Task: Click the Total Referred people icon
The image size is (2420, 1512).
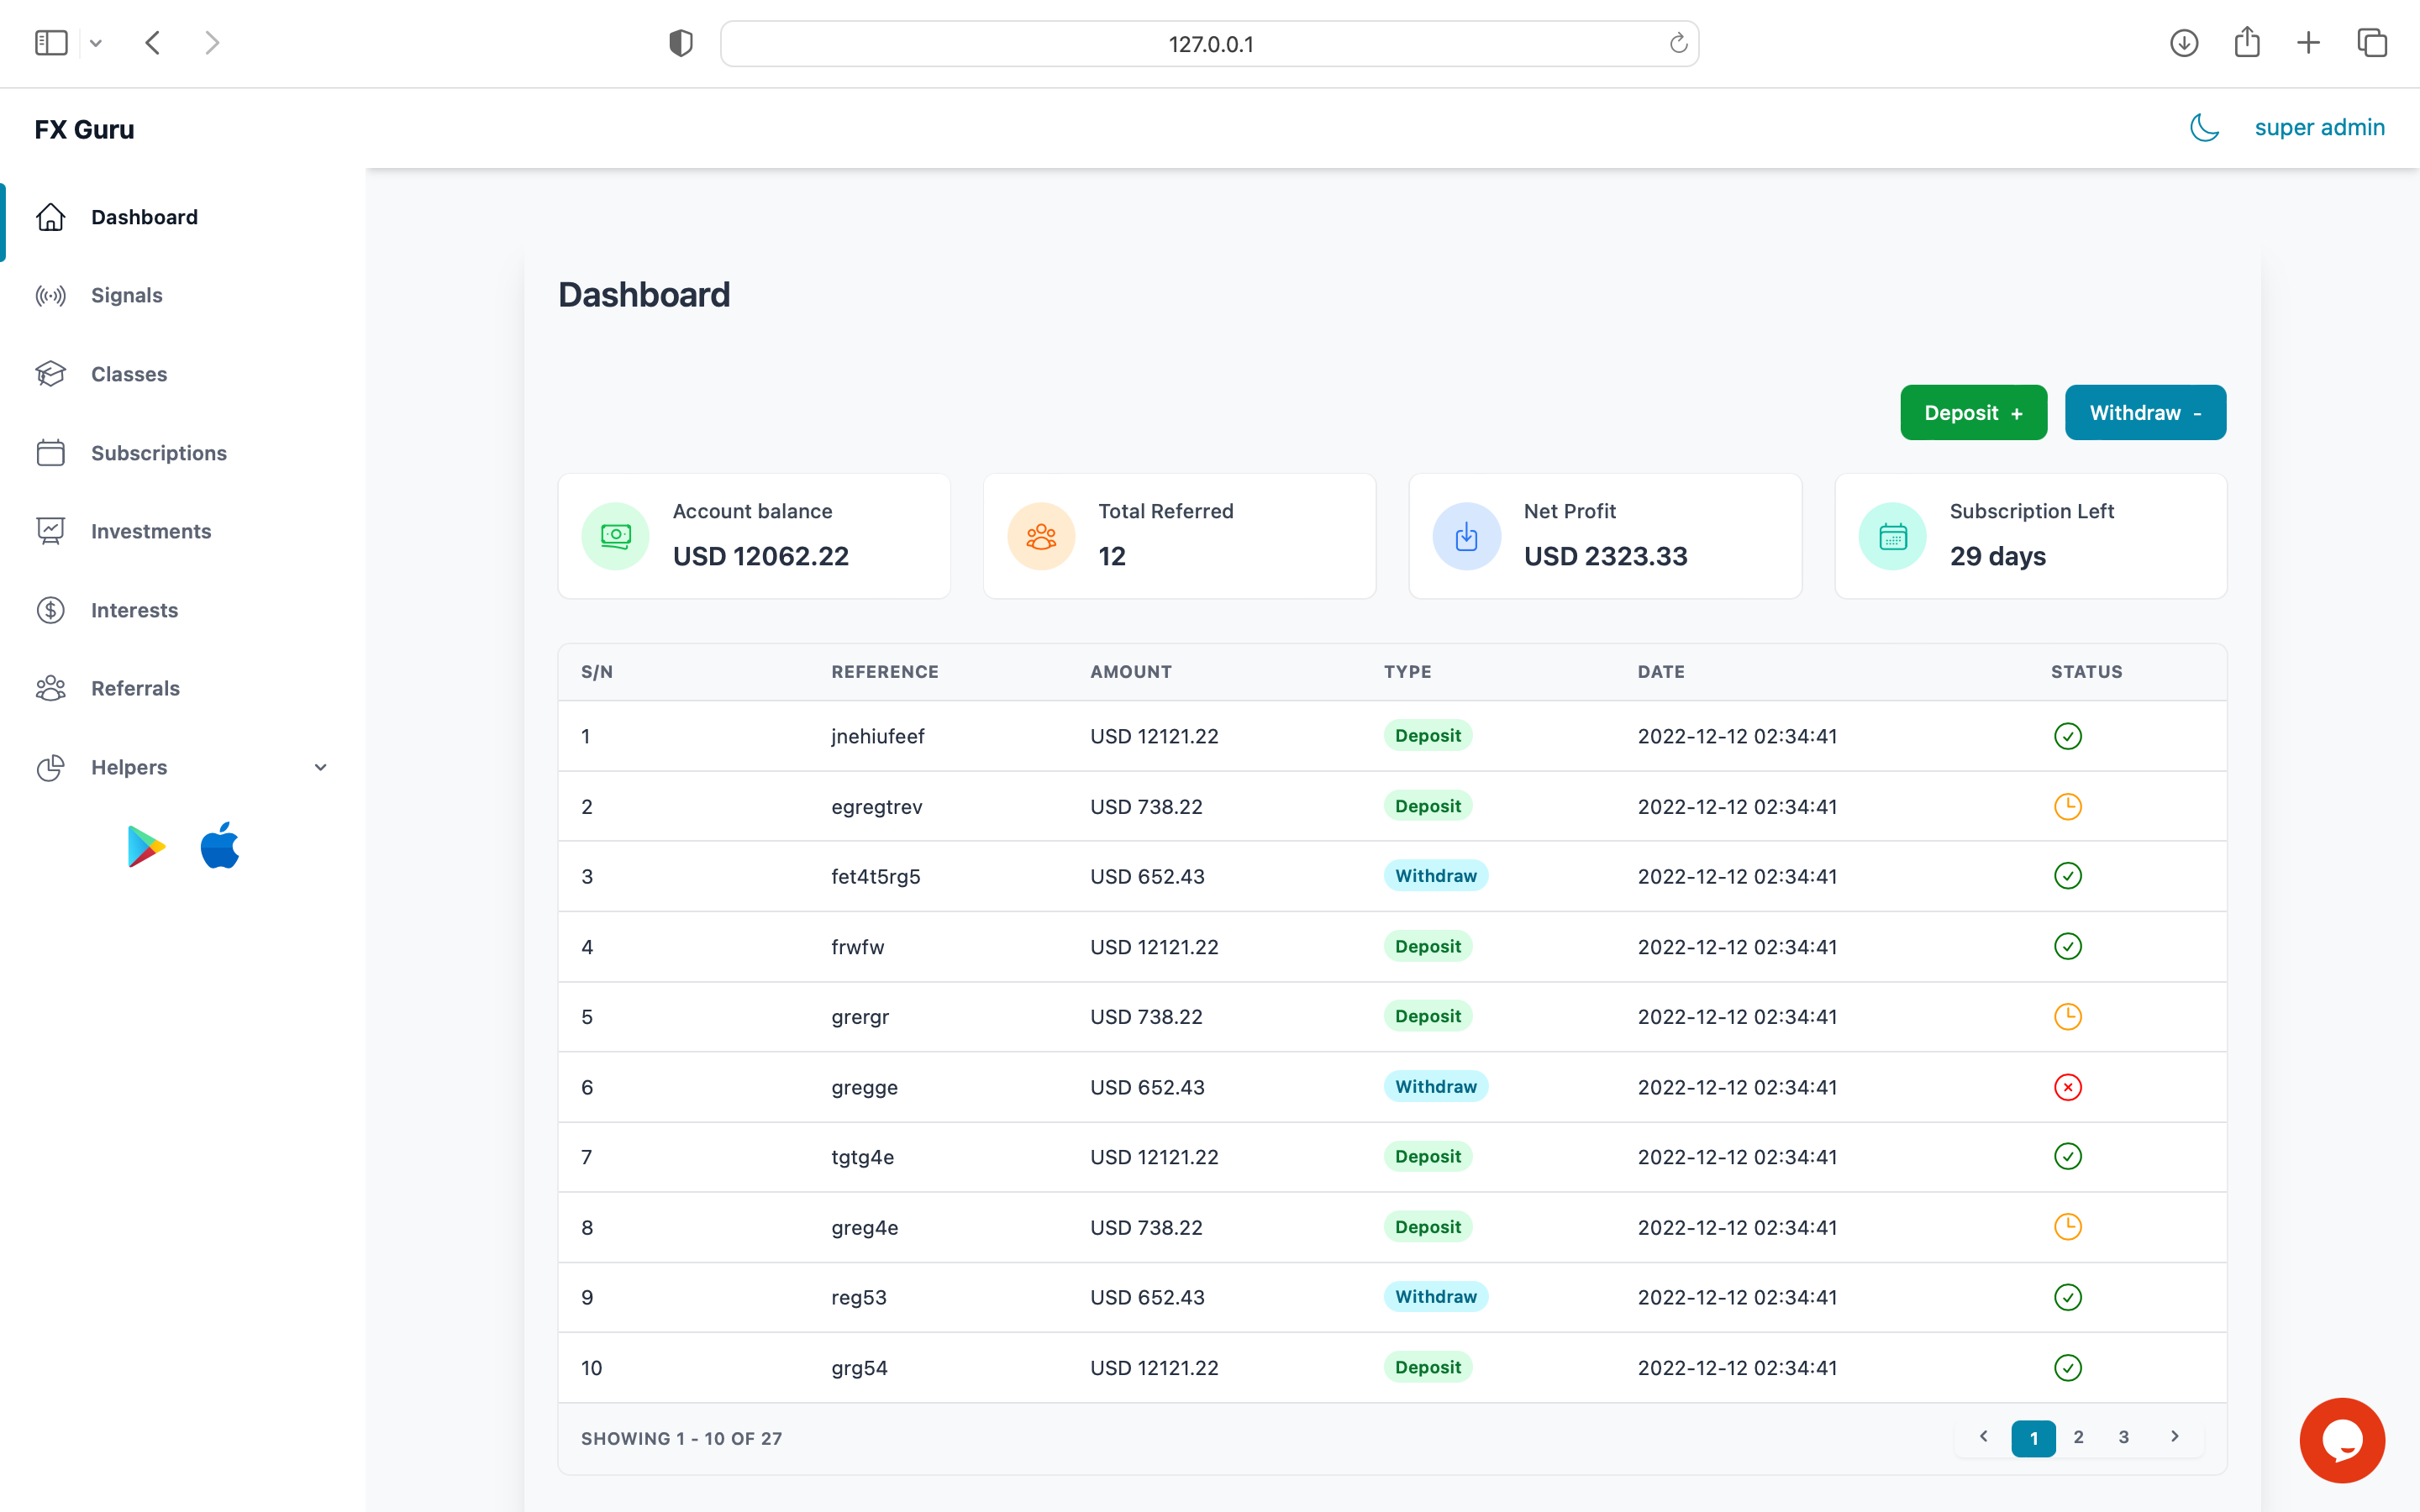Action: [x=1041, y=536]
